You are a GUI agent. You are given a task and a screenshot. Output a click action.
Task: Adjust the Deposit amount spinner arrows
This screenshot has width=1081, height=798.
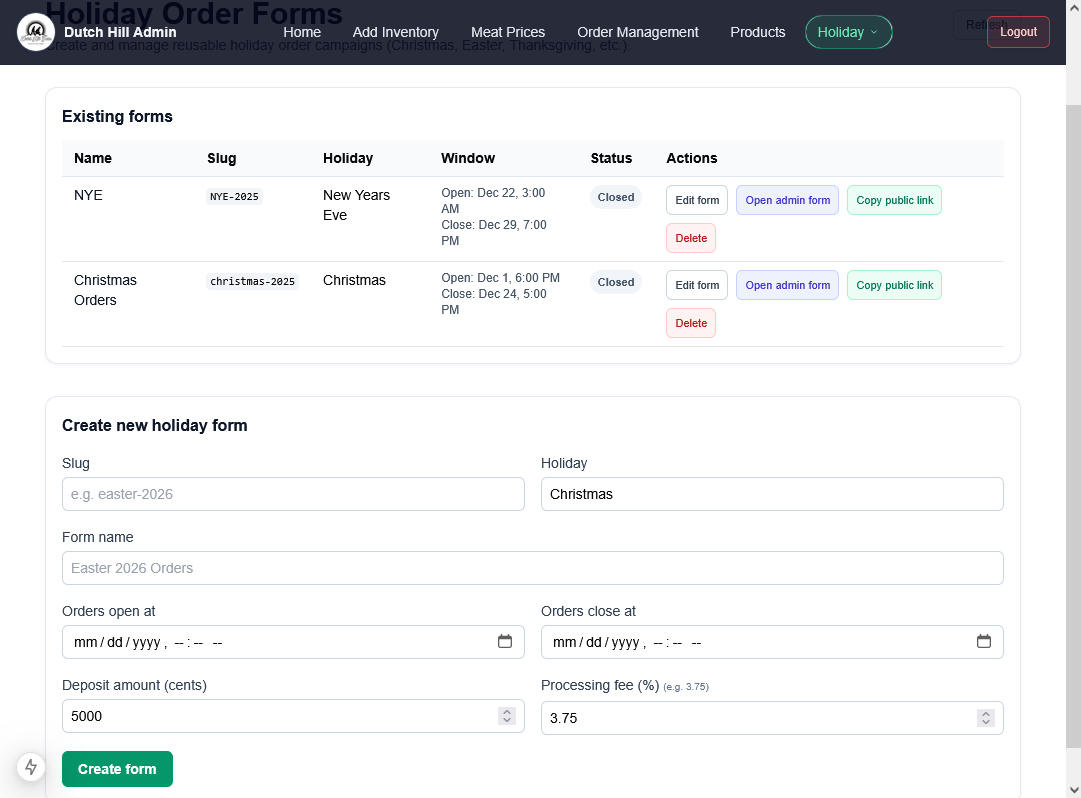point(507,716)
